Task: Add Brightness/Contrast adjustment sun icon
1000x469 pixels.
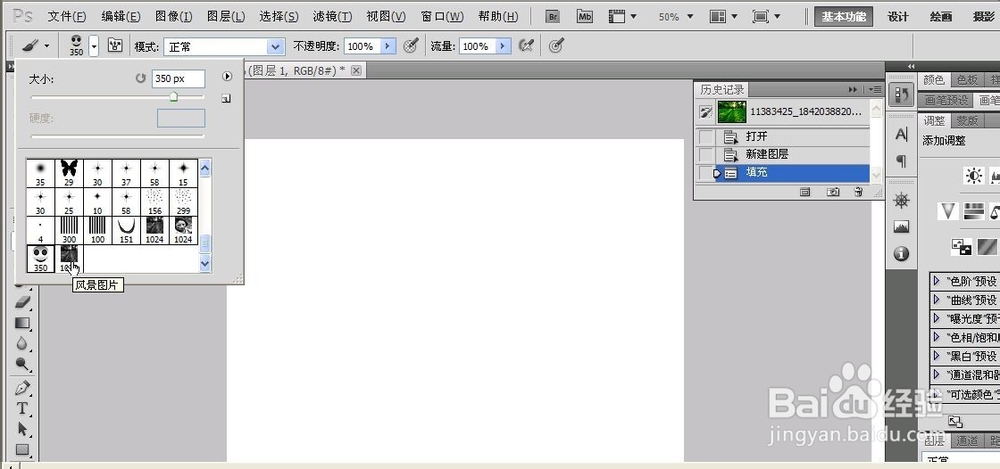Action: pos(973,176)
